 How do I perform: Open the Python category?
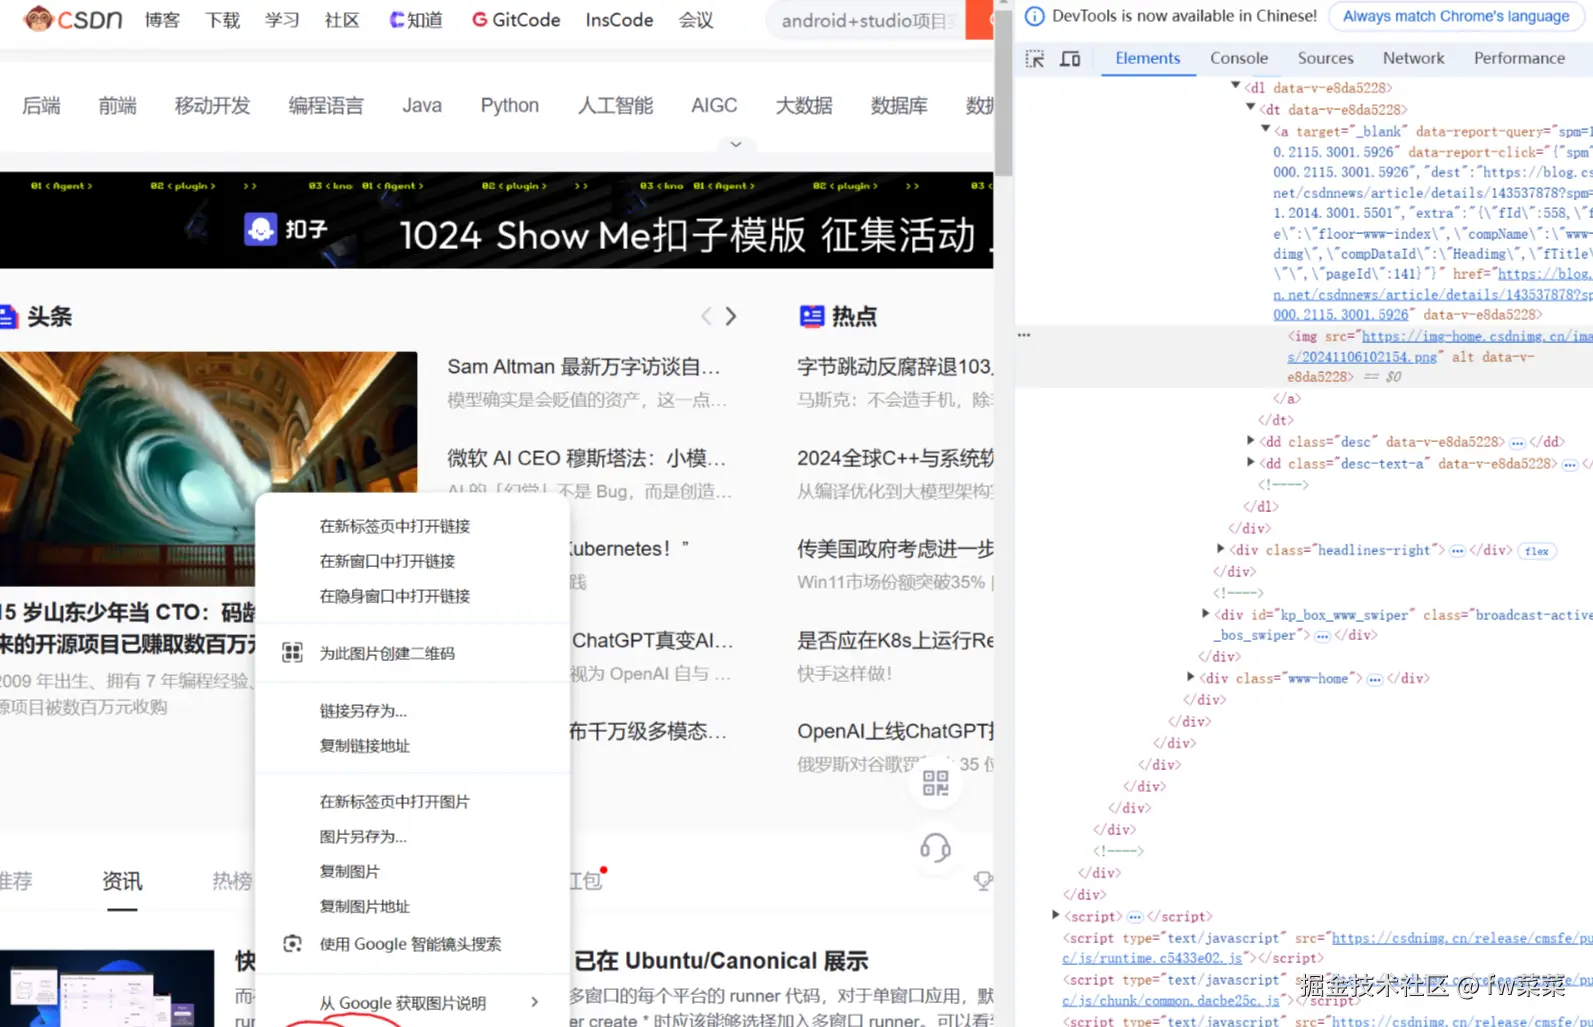(509, 106)
